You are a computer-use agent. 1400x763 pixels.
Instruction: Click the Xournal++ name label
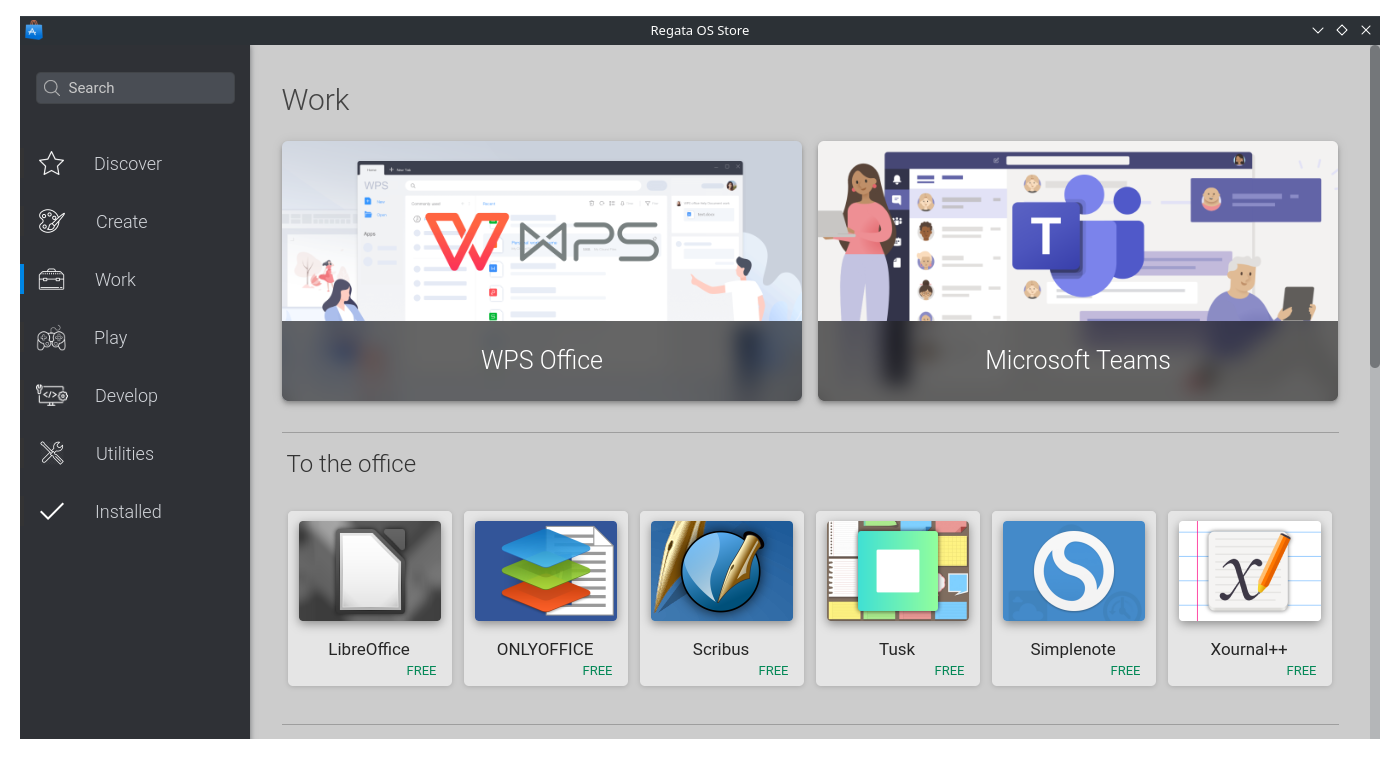click(x=1249, y=649)
